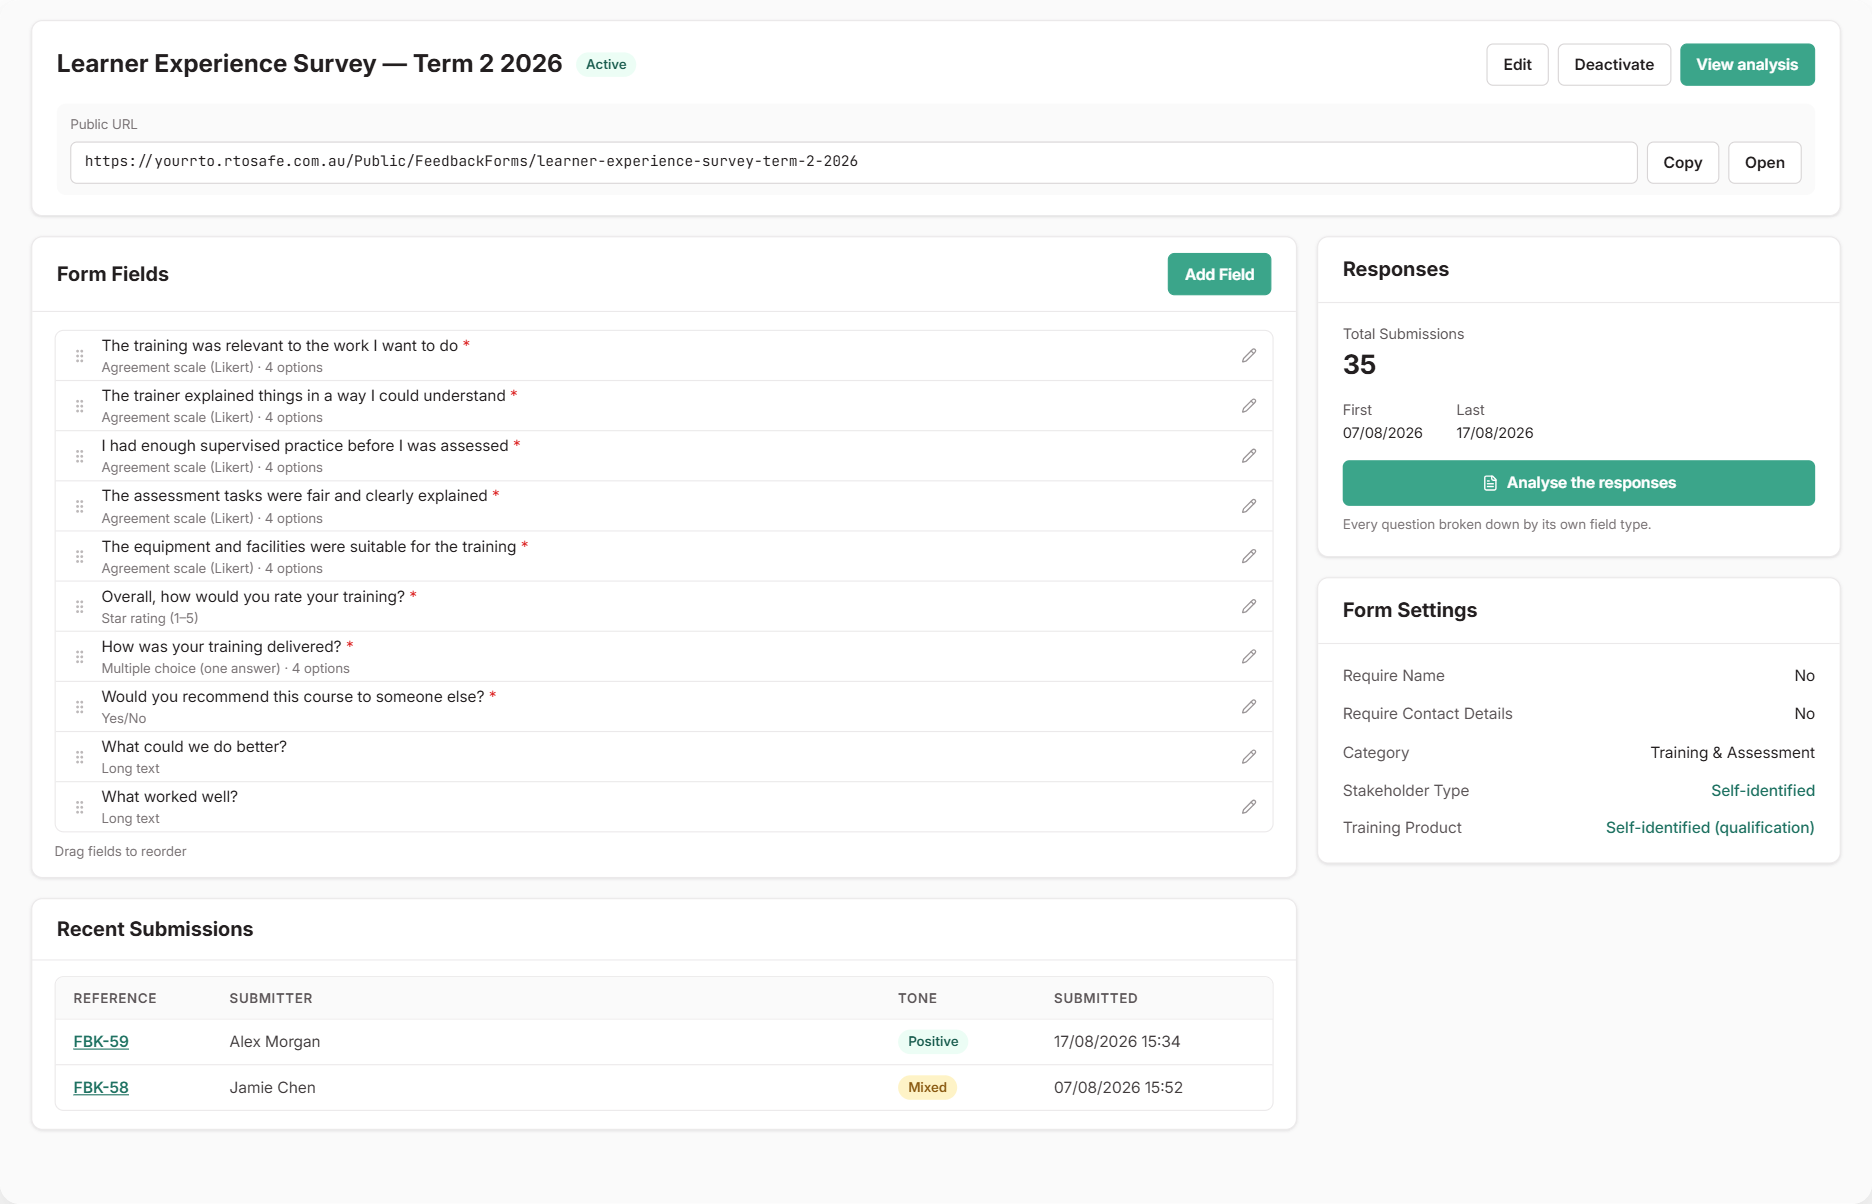Click Self-identified (qualification) training product
Image resolution: width=1872 pixels, height=1204 pixels.
(x=1710, y=828)
